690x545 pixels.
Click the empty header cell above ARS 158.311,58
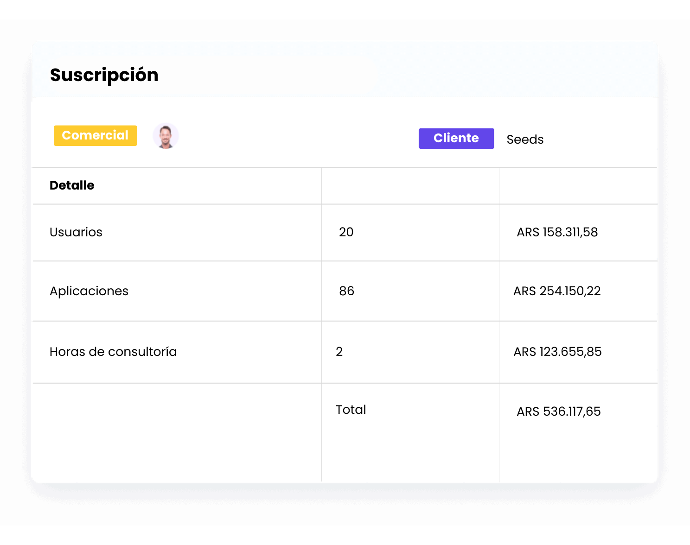coord(578,186)
